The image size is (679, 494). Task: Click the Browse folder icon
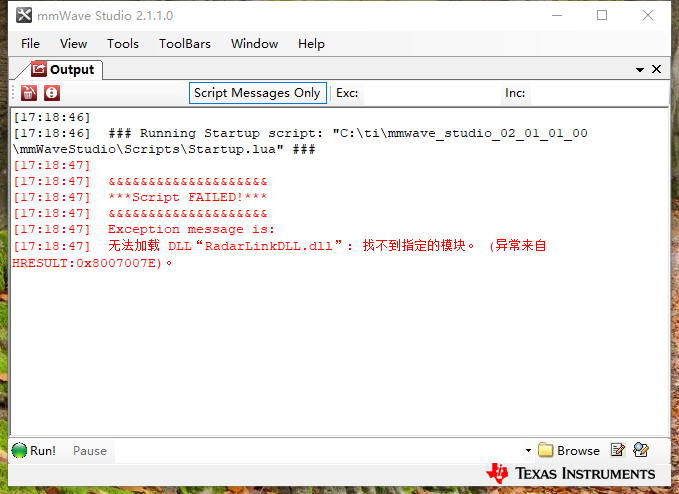(x=546, y=450)
